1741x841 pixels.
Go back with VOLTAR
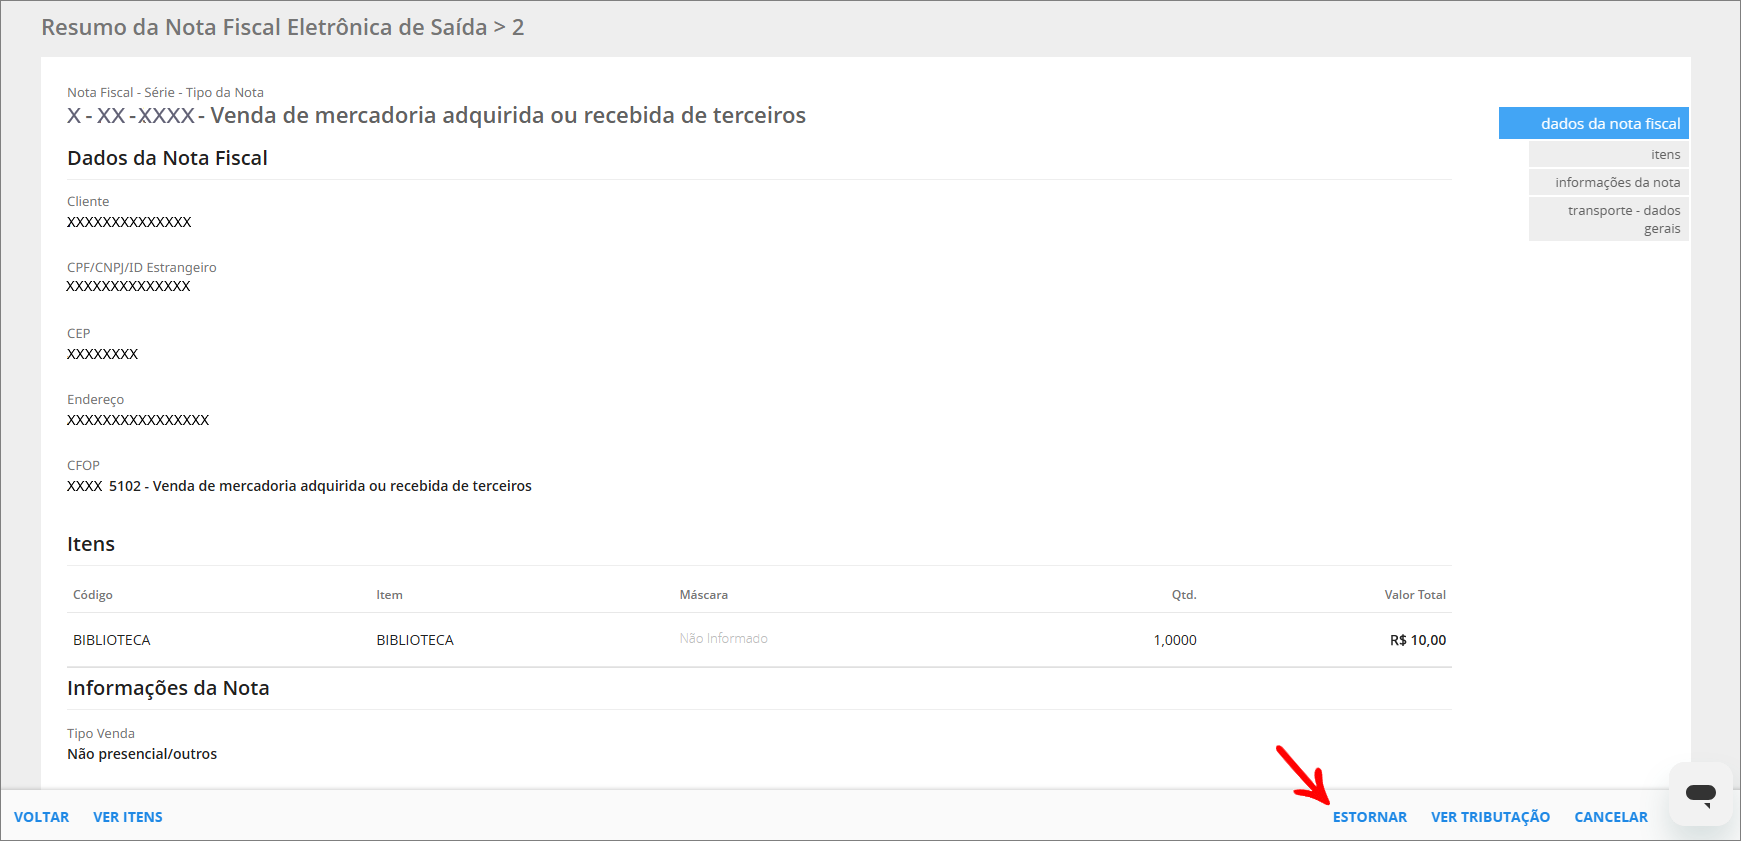click(41, 817)
